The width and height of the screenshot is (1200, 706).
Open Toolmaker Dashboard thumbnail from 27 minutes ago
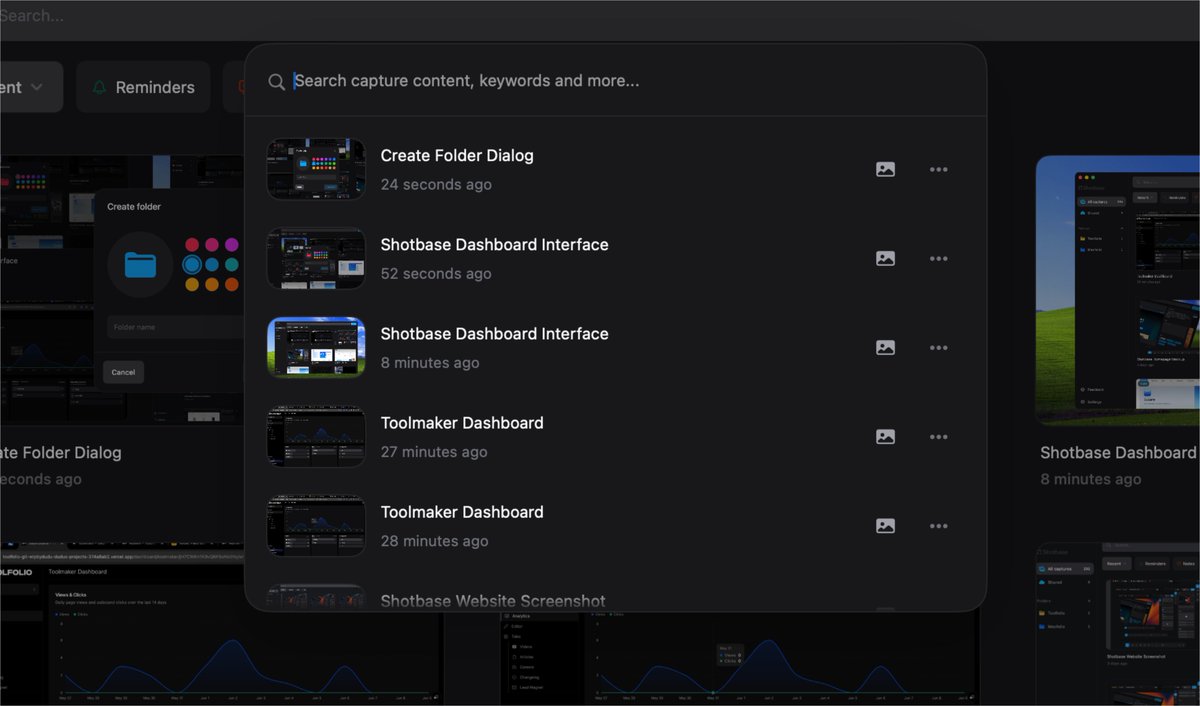coord(316,436)
